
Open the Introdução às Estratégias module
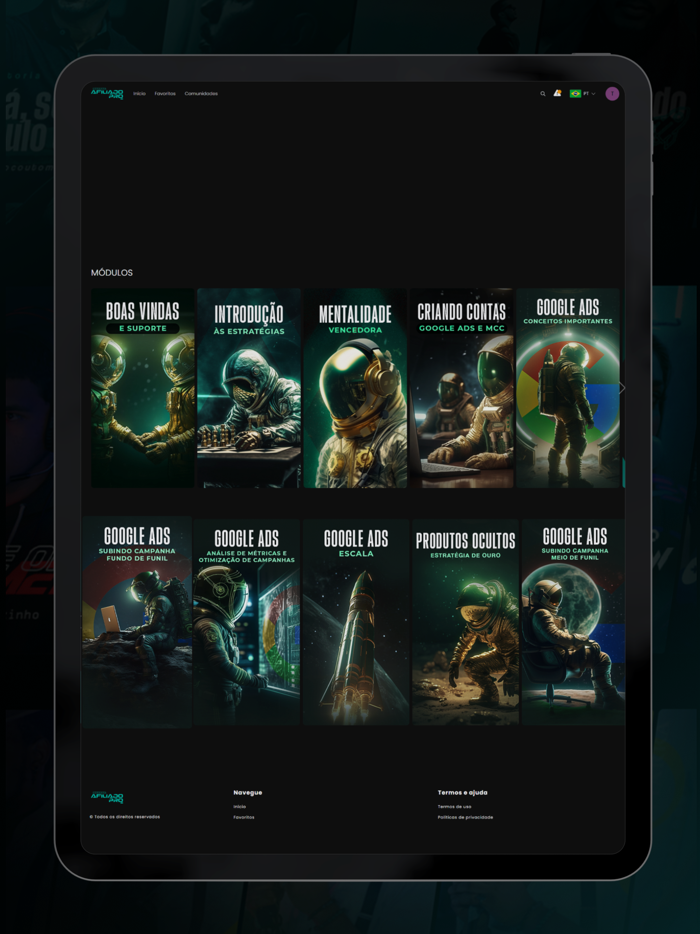coord(249,388)
